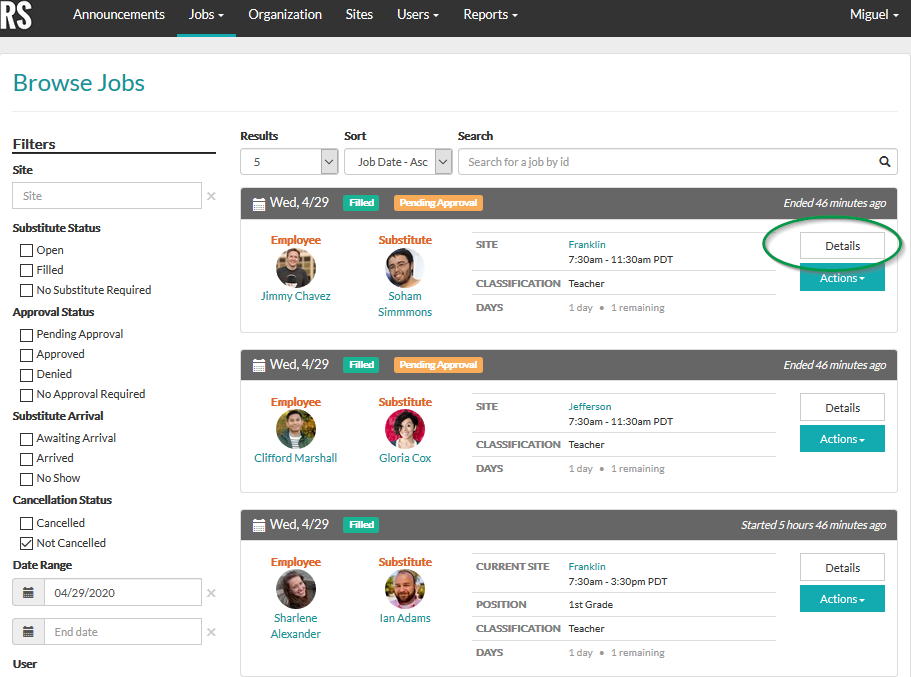Open Actions menu for Sharlene Alexander job
This screenshot has width=911, height=677.
pos(842,599)
